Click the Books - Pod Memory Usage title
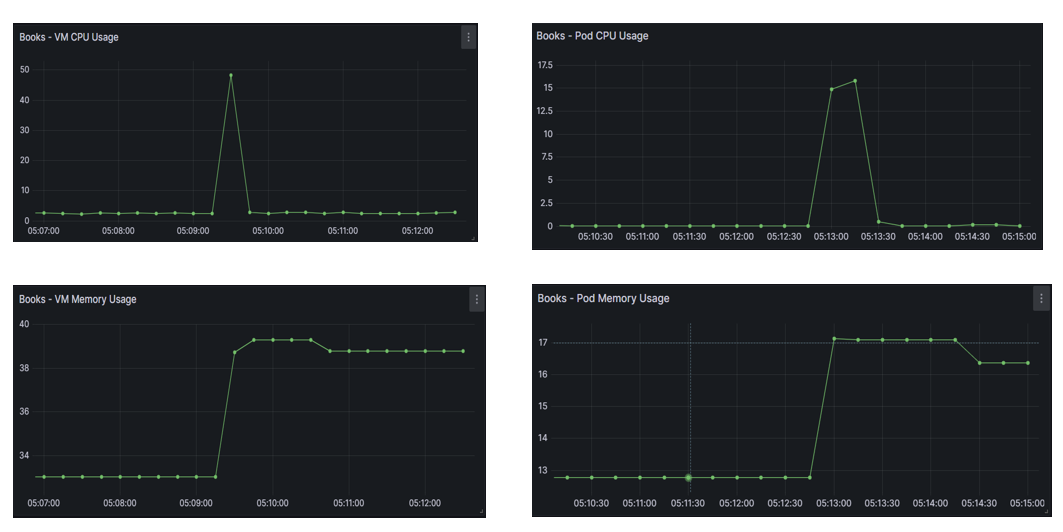Screen dimensions: 1063x532 pos(603,298)
